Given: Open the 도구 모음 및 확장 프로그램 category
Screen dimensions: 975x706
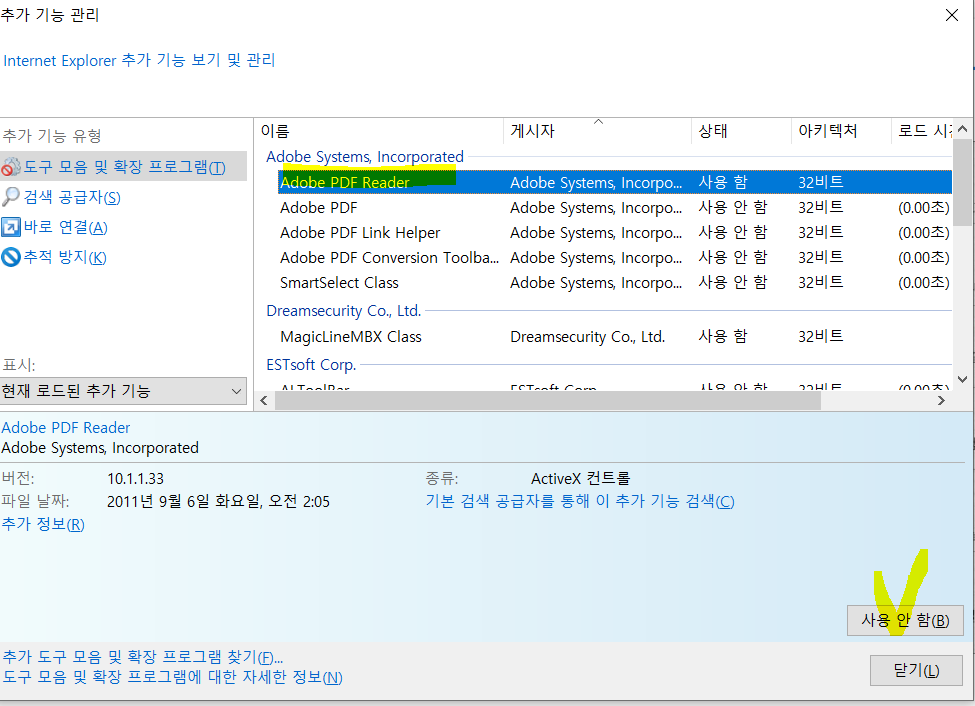Looking at the screenshot, I should [x=124, y=167].
